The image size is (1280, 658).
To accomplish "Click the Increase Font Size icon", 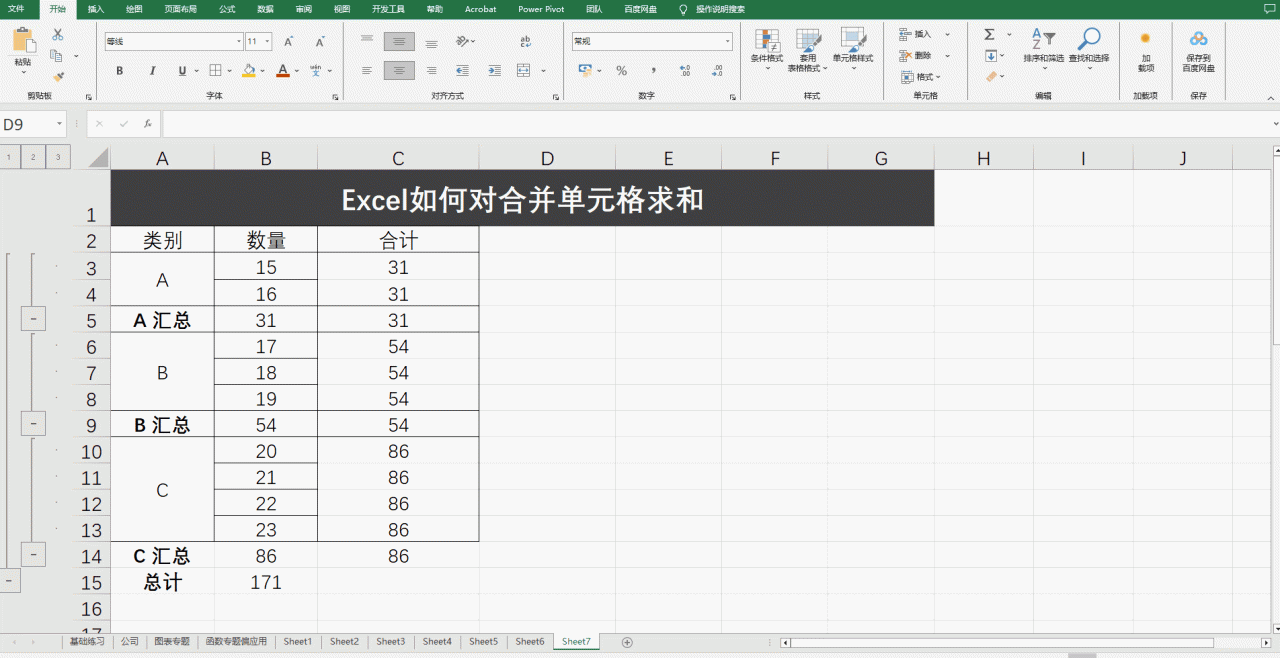I will pyautogui.click(x=289, y=42).
